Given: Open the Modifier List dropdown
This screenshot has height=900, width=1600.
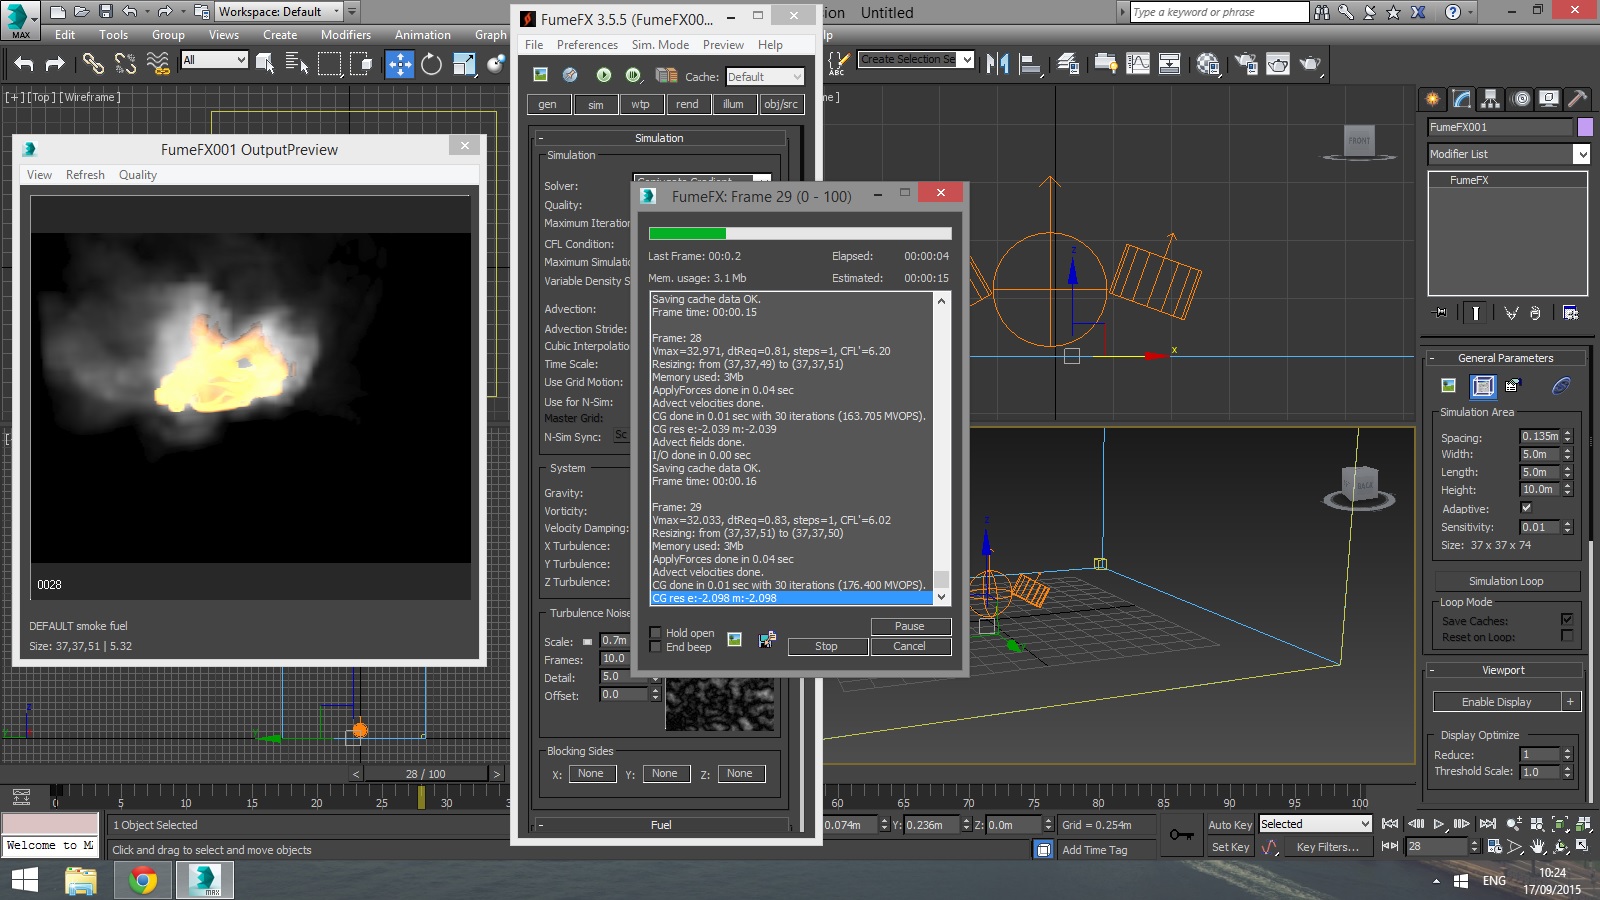Looking at the screenshot, I should click(x=1508, y=154).
